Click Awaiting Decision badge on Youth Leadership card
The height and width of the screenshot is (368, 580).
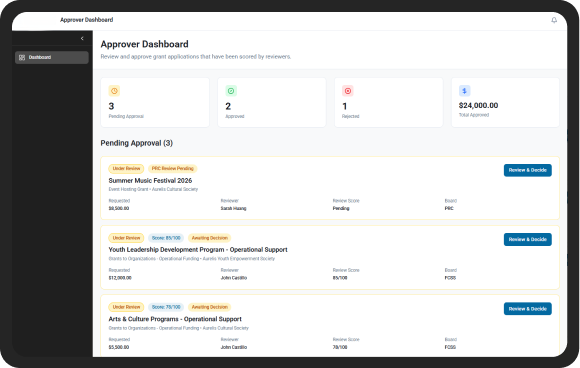210,238
